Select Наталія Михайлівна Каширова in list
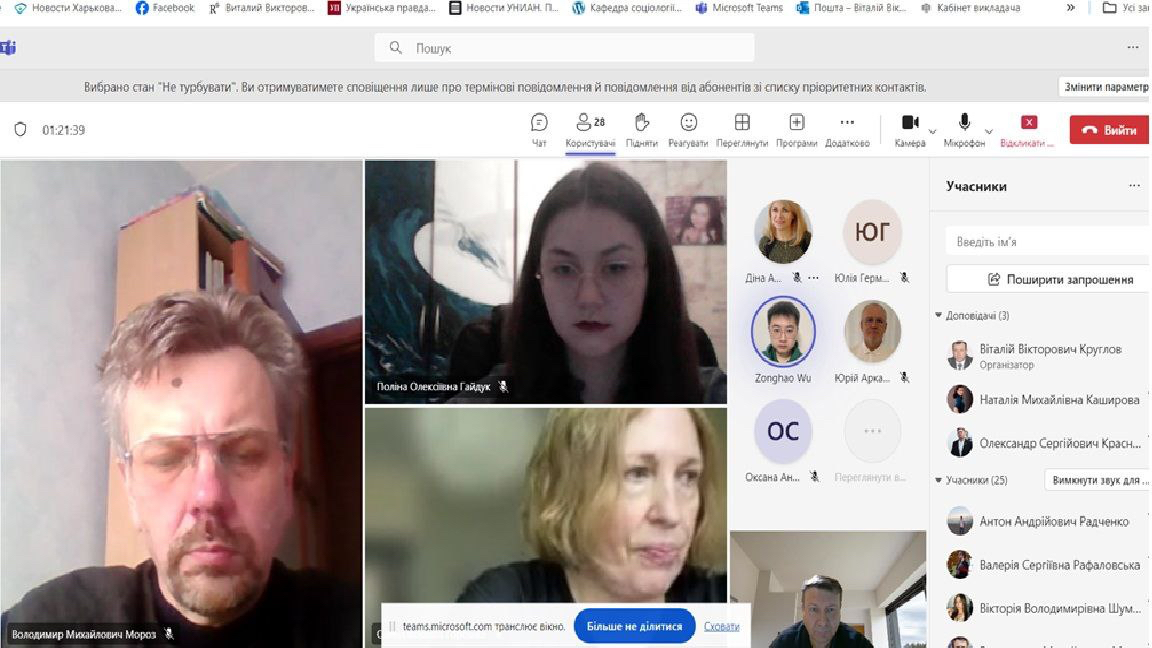This screenshot has width=1152, height=648. pos(1042,400)
